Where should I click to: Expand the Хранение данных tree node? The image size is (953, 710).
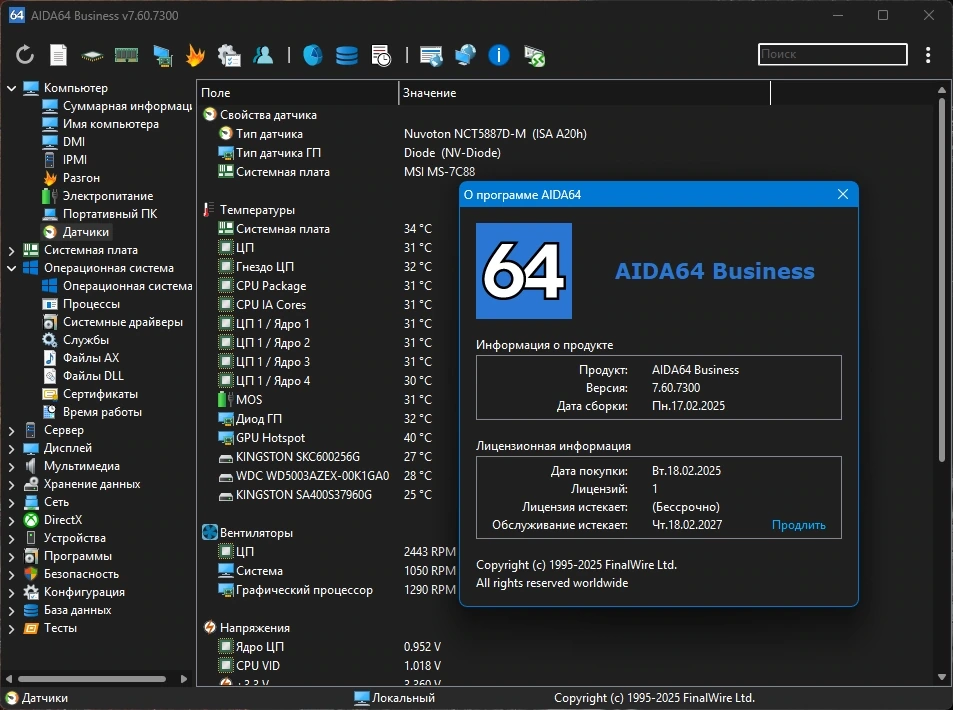[x=12, y=484]
